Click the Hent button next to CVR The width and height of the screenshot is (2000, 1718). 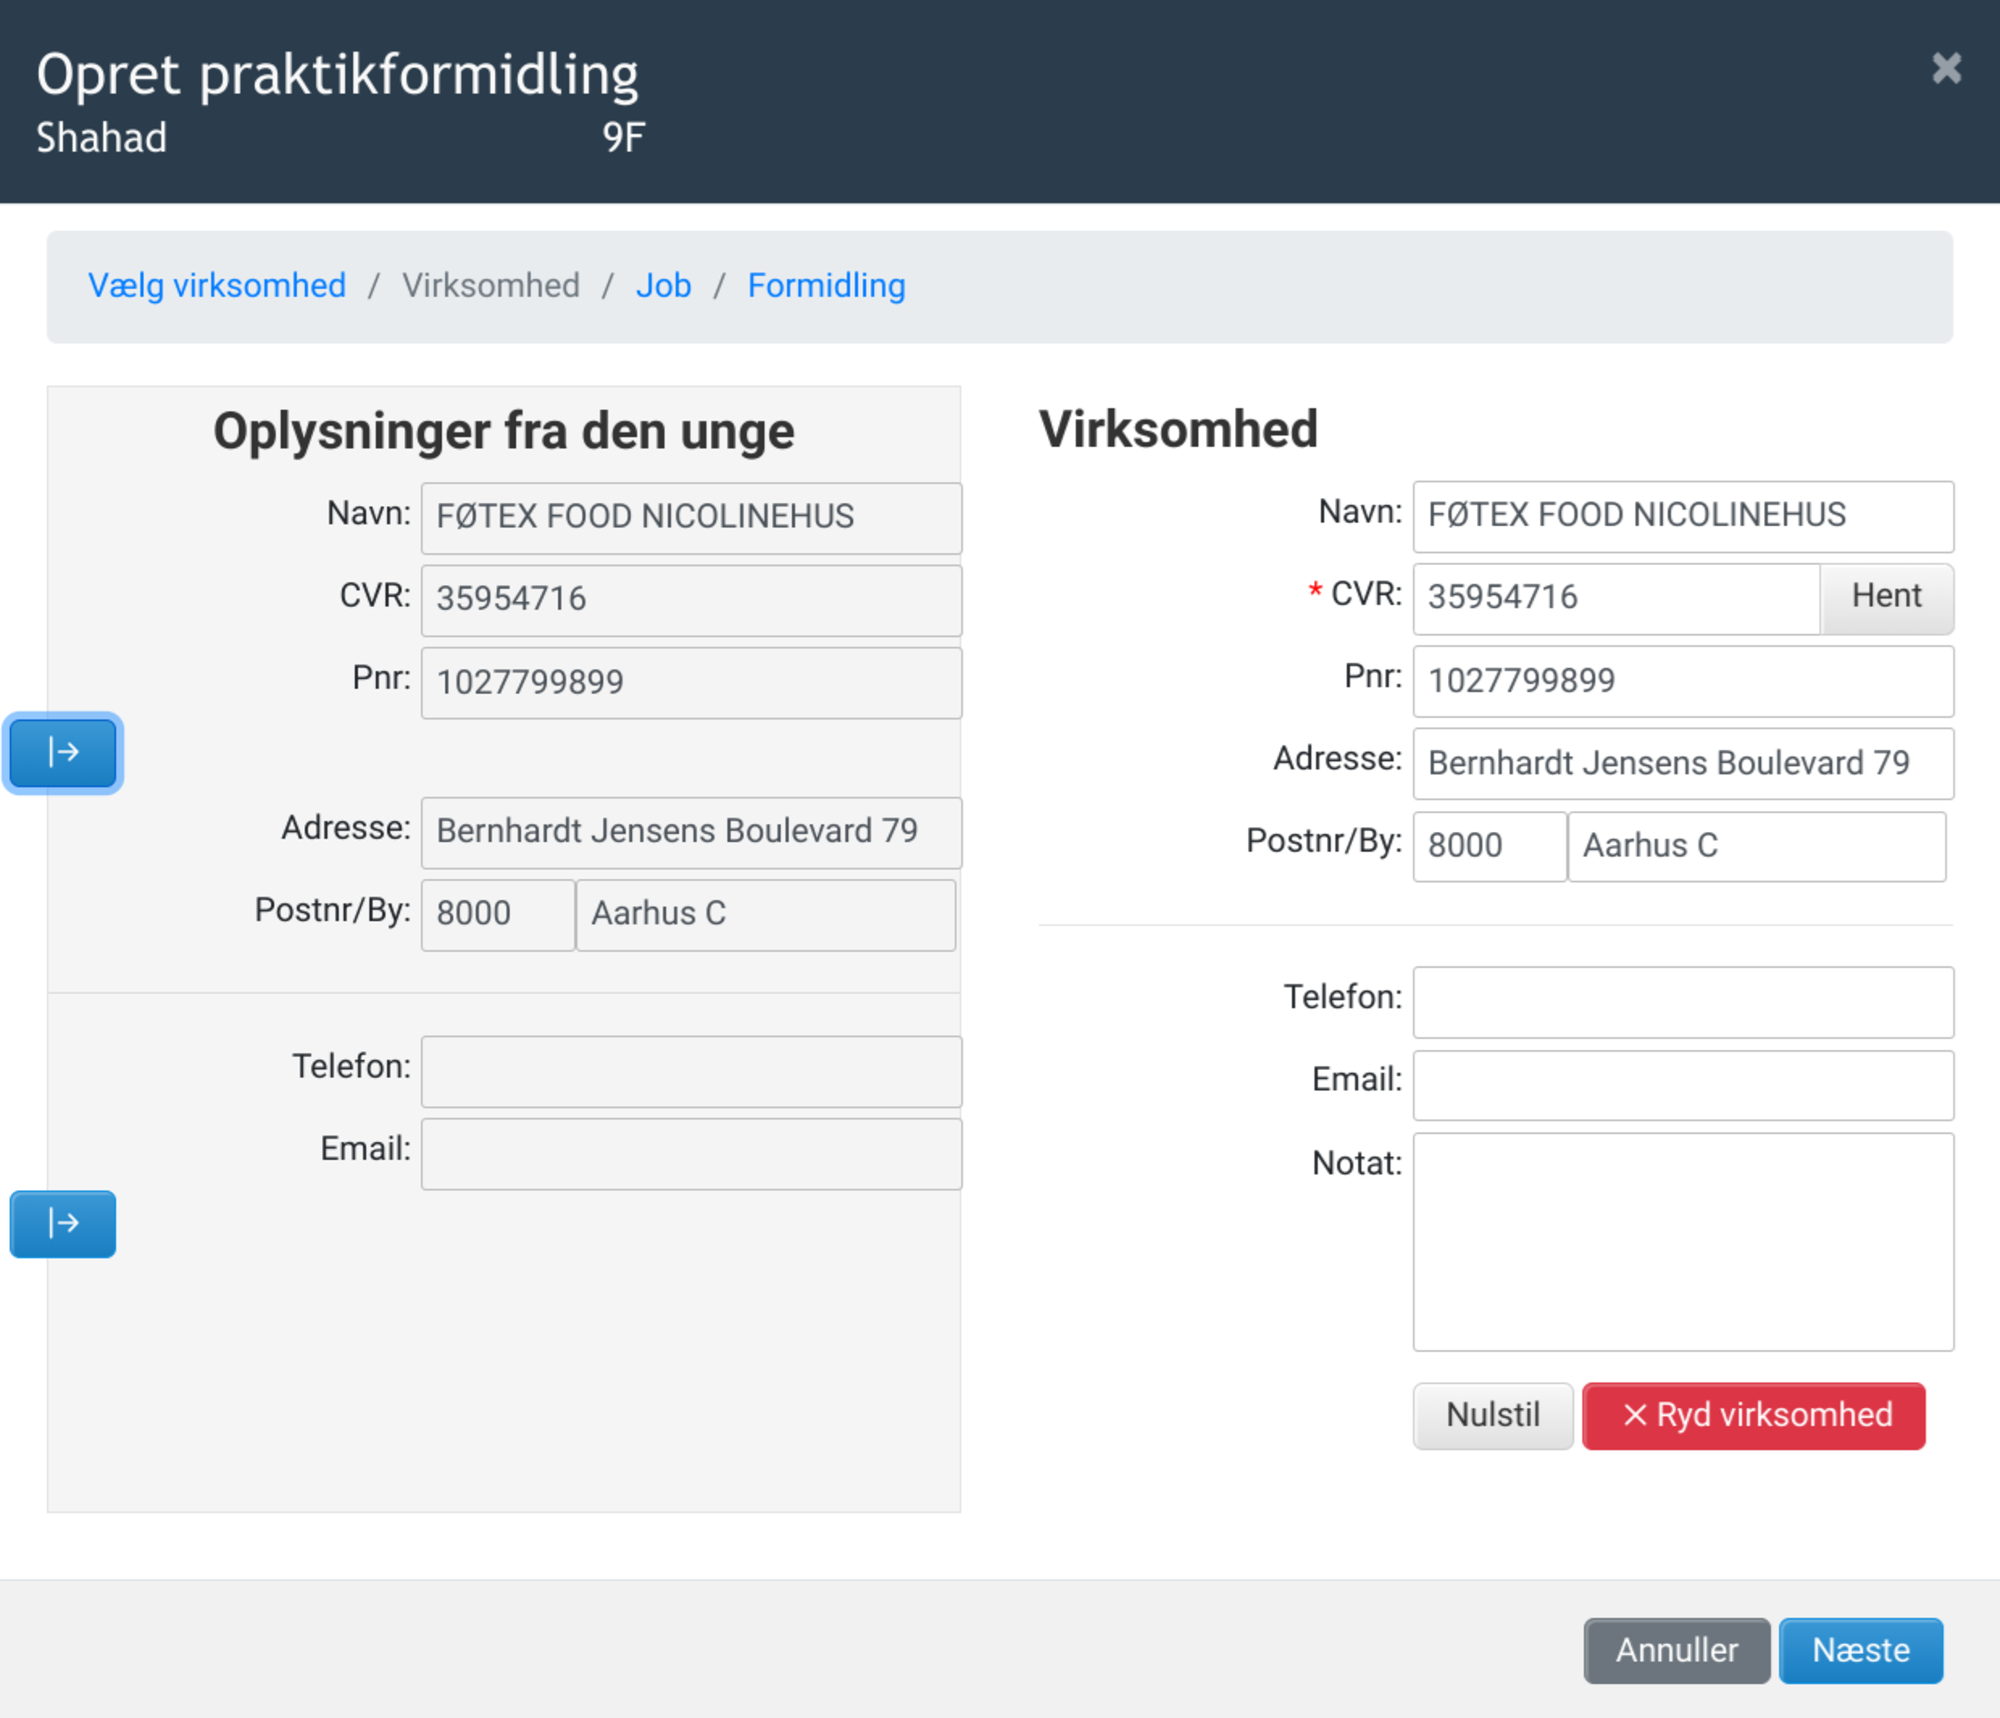pyautogui.click(x=1885, y=597)
